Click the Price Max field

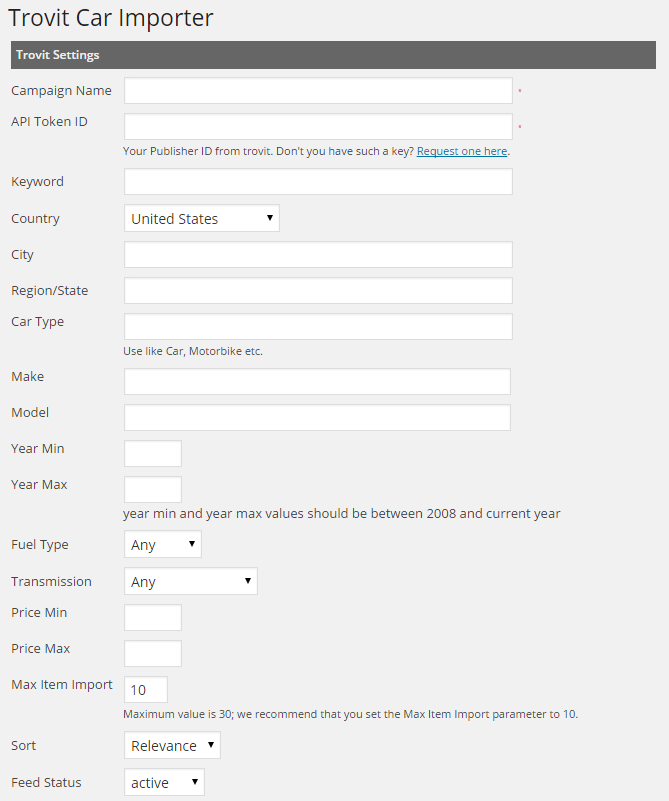[x=153, y=654]
